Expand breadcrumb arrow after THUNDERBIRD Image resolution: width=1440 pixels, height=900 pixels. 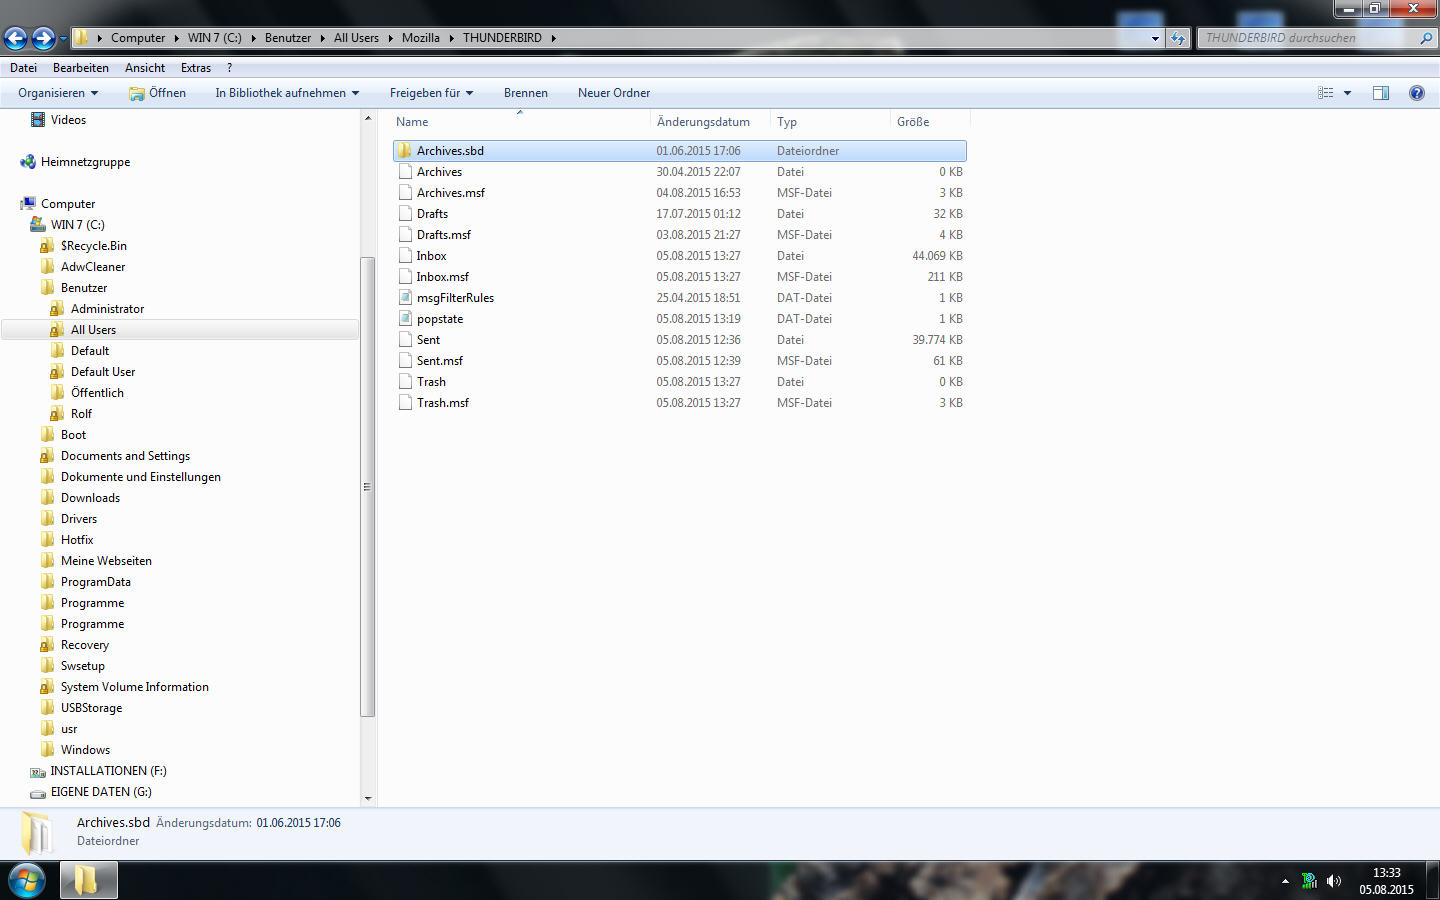(x=553, y=38)
